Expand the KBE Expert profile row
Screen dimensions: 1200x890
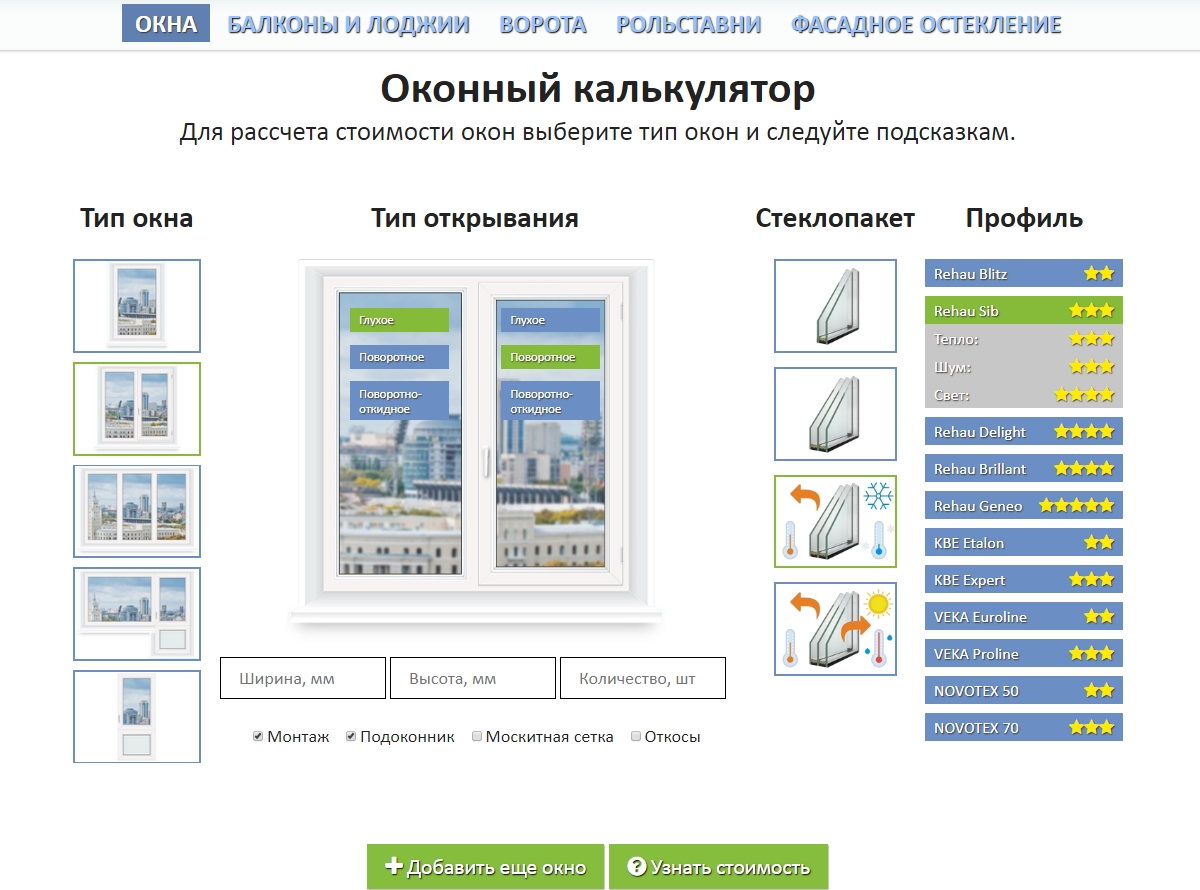(1023, 580)
